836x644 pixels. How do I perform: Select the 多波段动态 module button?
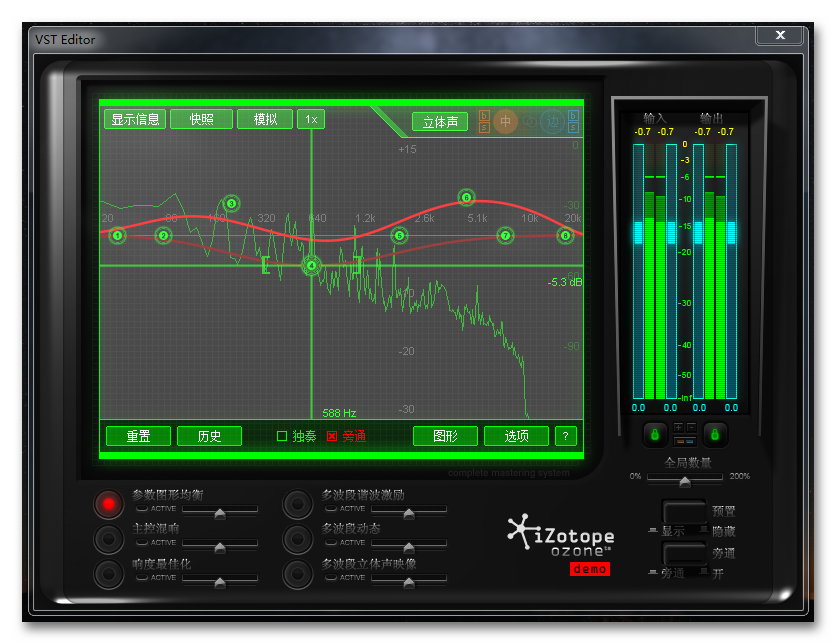(298, 539)
